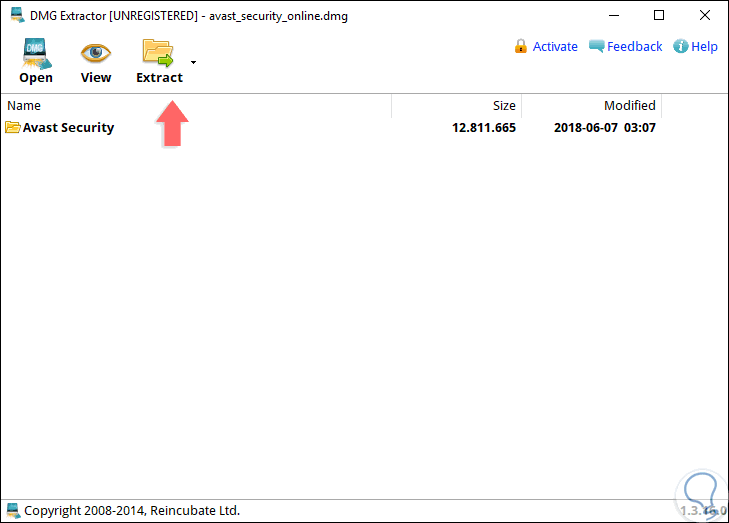Click the status bar DMG icon
Viewport: 729px width, 523px height.
[13, 510]
